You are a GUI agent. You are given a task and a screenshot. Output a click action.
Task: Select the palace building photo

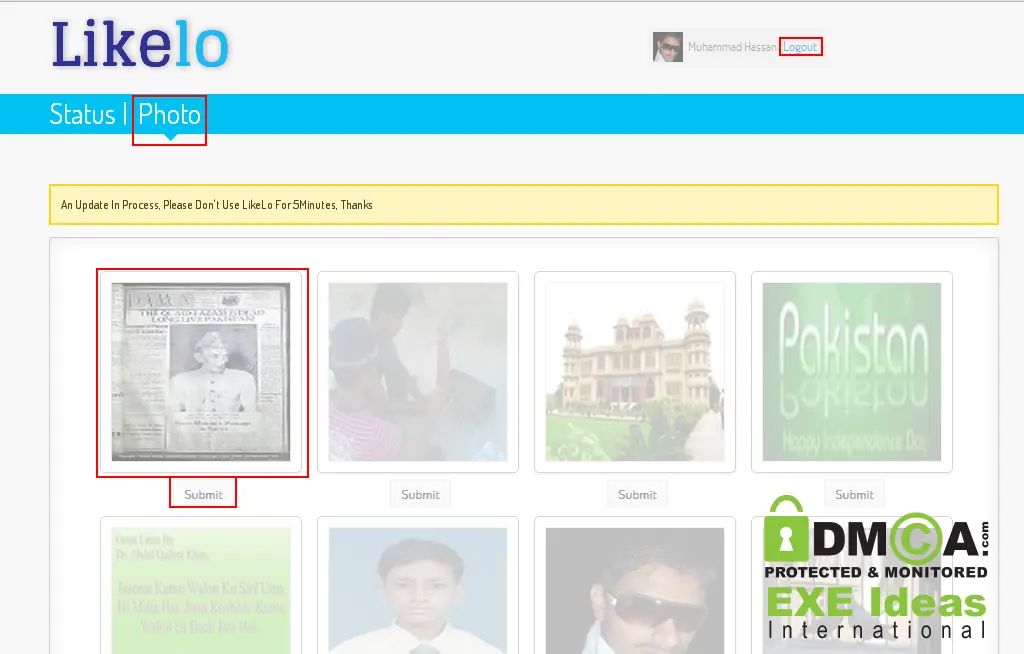tap(635, 372)
